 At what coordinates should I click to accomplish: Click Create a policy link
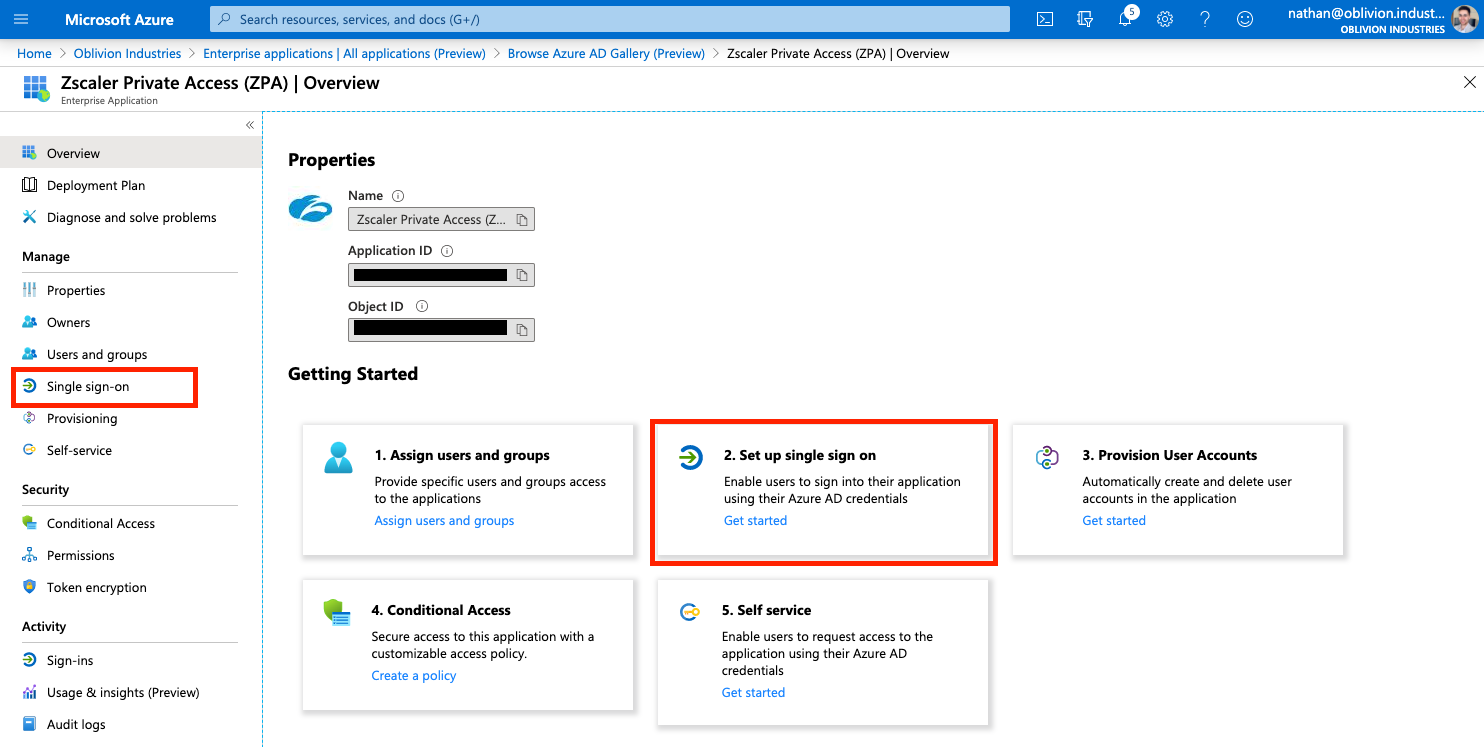[x=414, y=676]
